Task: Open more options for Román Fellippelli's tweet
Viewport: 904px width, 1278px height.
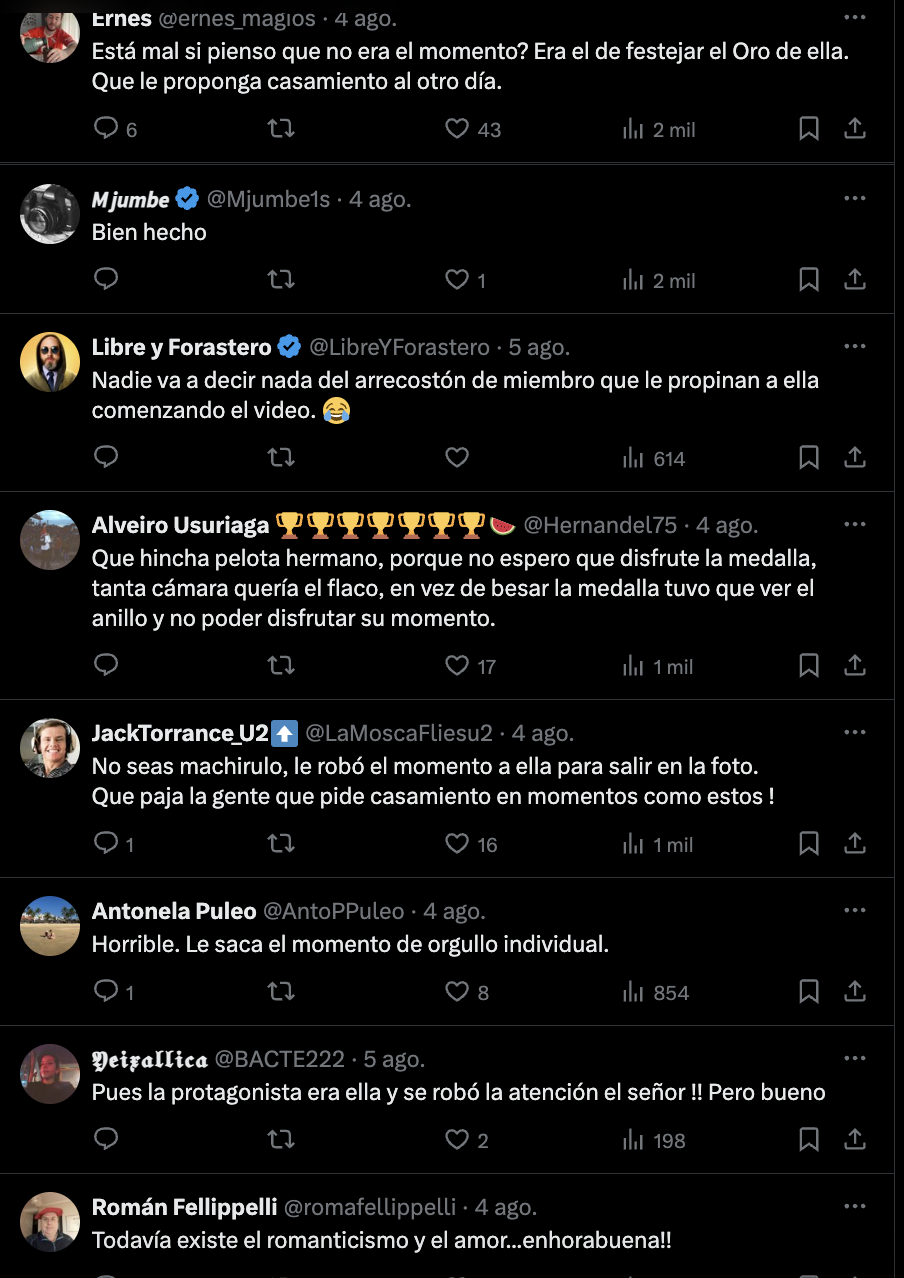Action: [854, 1207]
